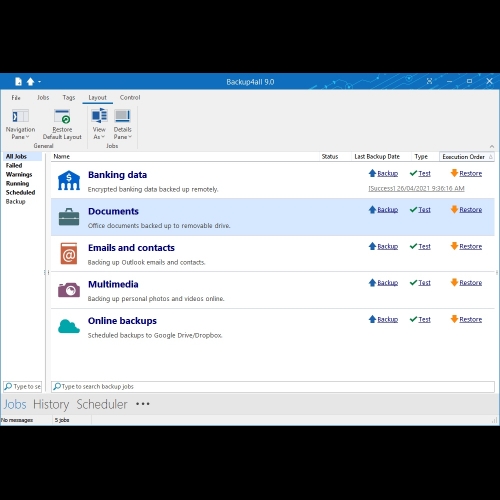Select Scheduled filter in navigation pane
500x500 pixels.
(x=20, y=192)
